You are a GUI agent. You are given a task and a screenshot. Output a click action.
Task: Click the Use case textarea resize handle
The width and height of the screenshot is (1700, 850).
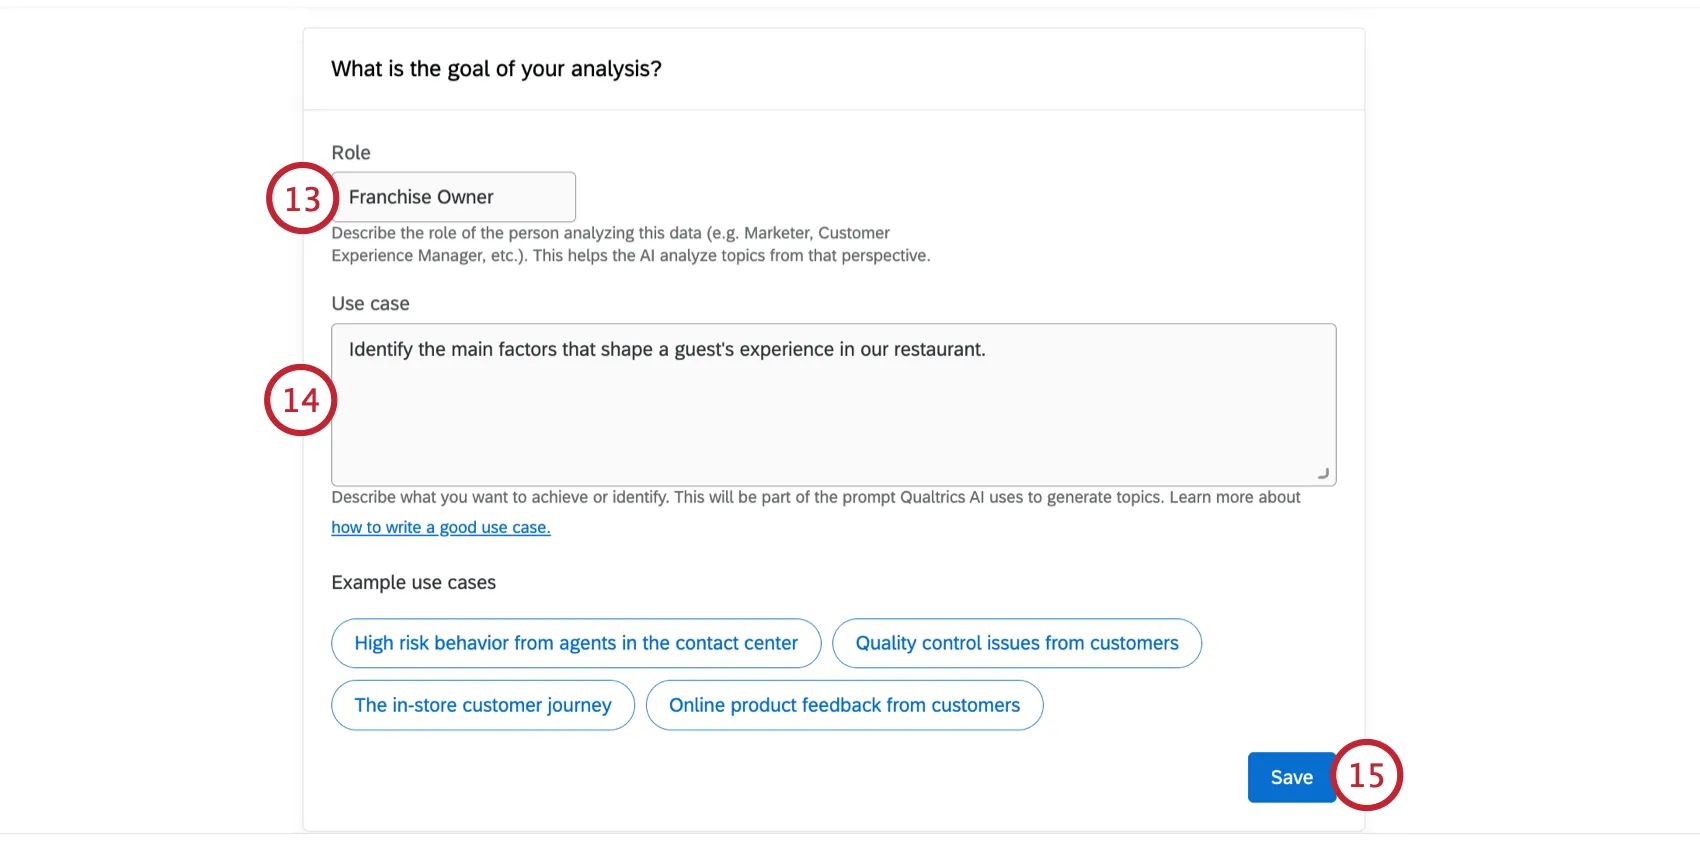1323,473
